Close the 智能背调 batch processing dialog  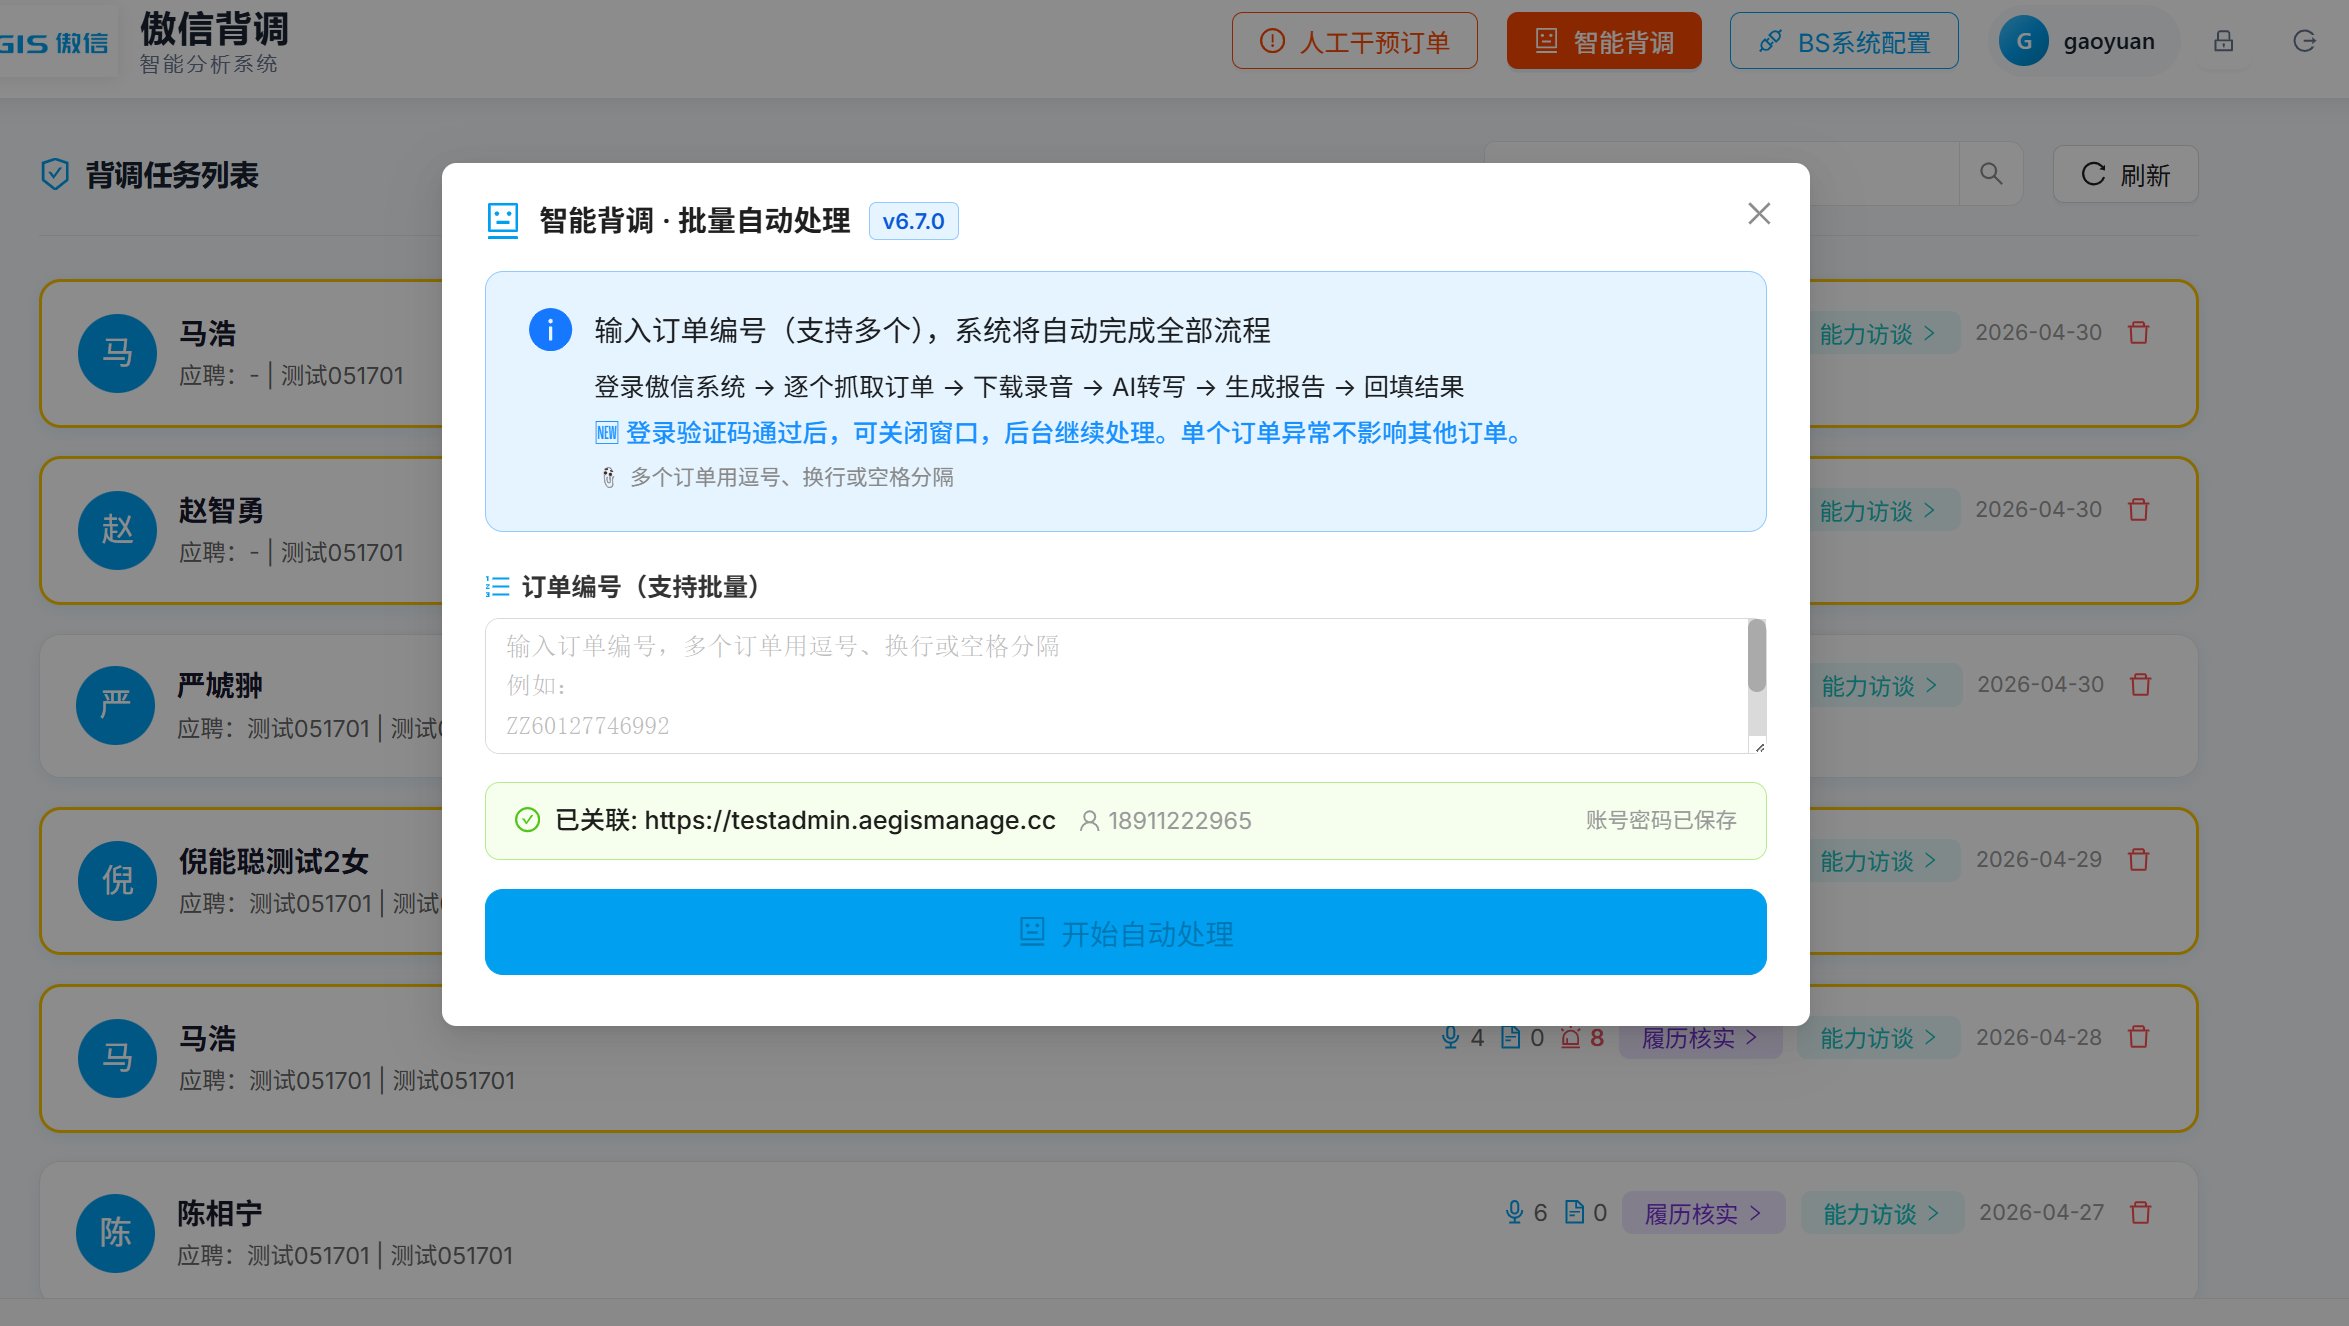[1759, 214]
